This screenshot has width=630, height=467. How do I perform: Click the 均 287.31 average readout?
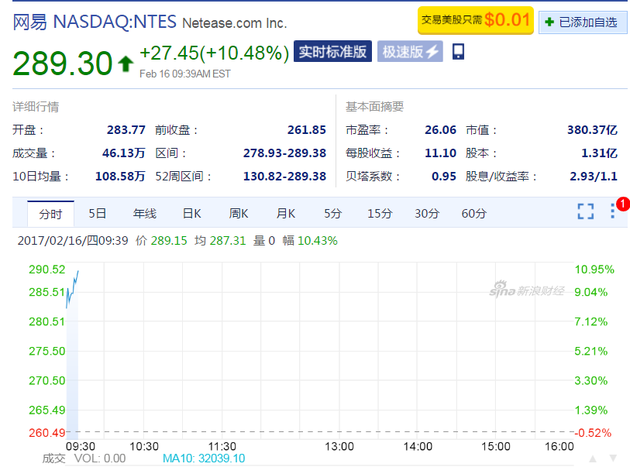click(220, 241)
